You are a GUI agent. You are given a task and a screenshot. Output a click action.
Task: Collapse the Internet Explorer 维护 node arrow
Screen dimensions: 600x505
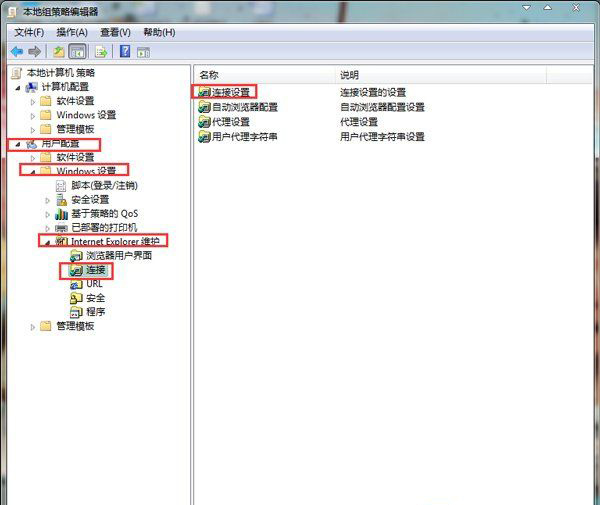click(x=47, y=242)
